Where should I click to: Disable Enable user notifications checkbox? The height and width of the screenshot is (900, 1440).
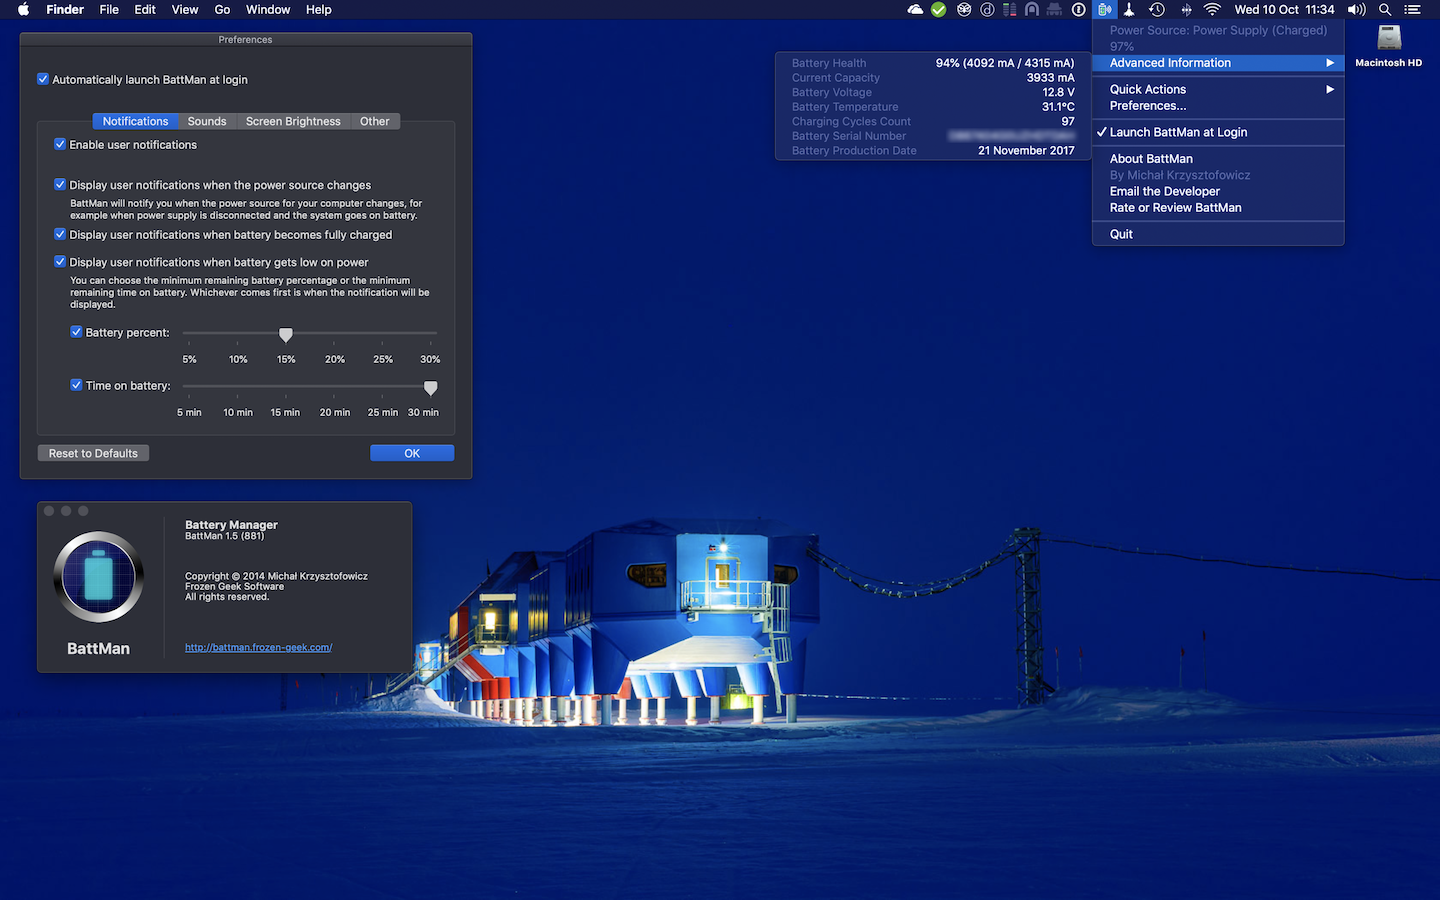60,144
